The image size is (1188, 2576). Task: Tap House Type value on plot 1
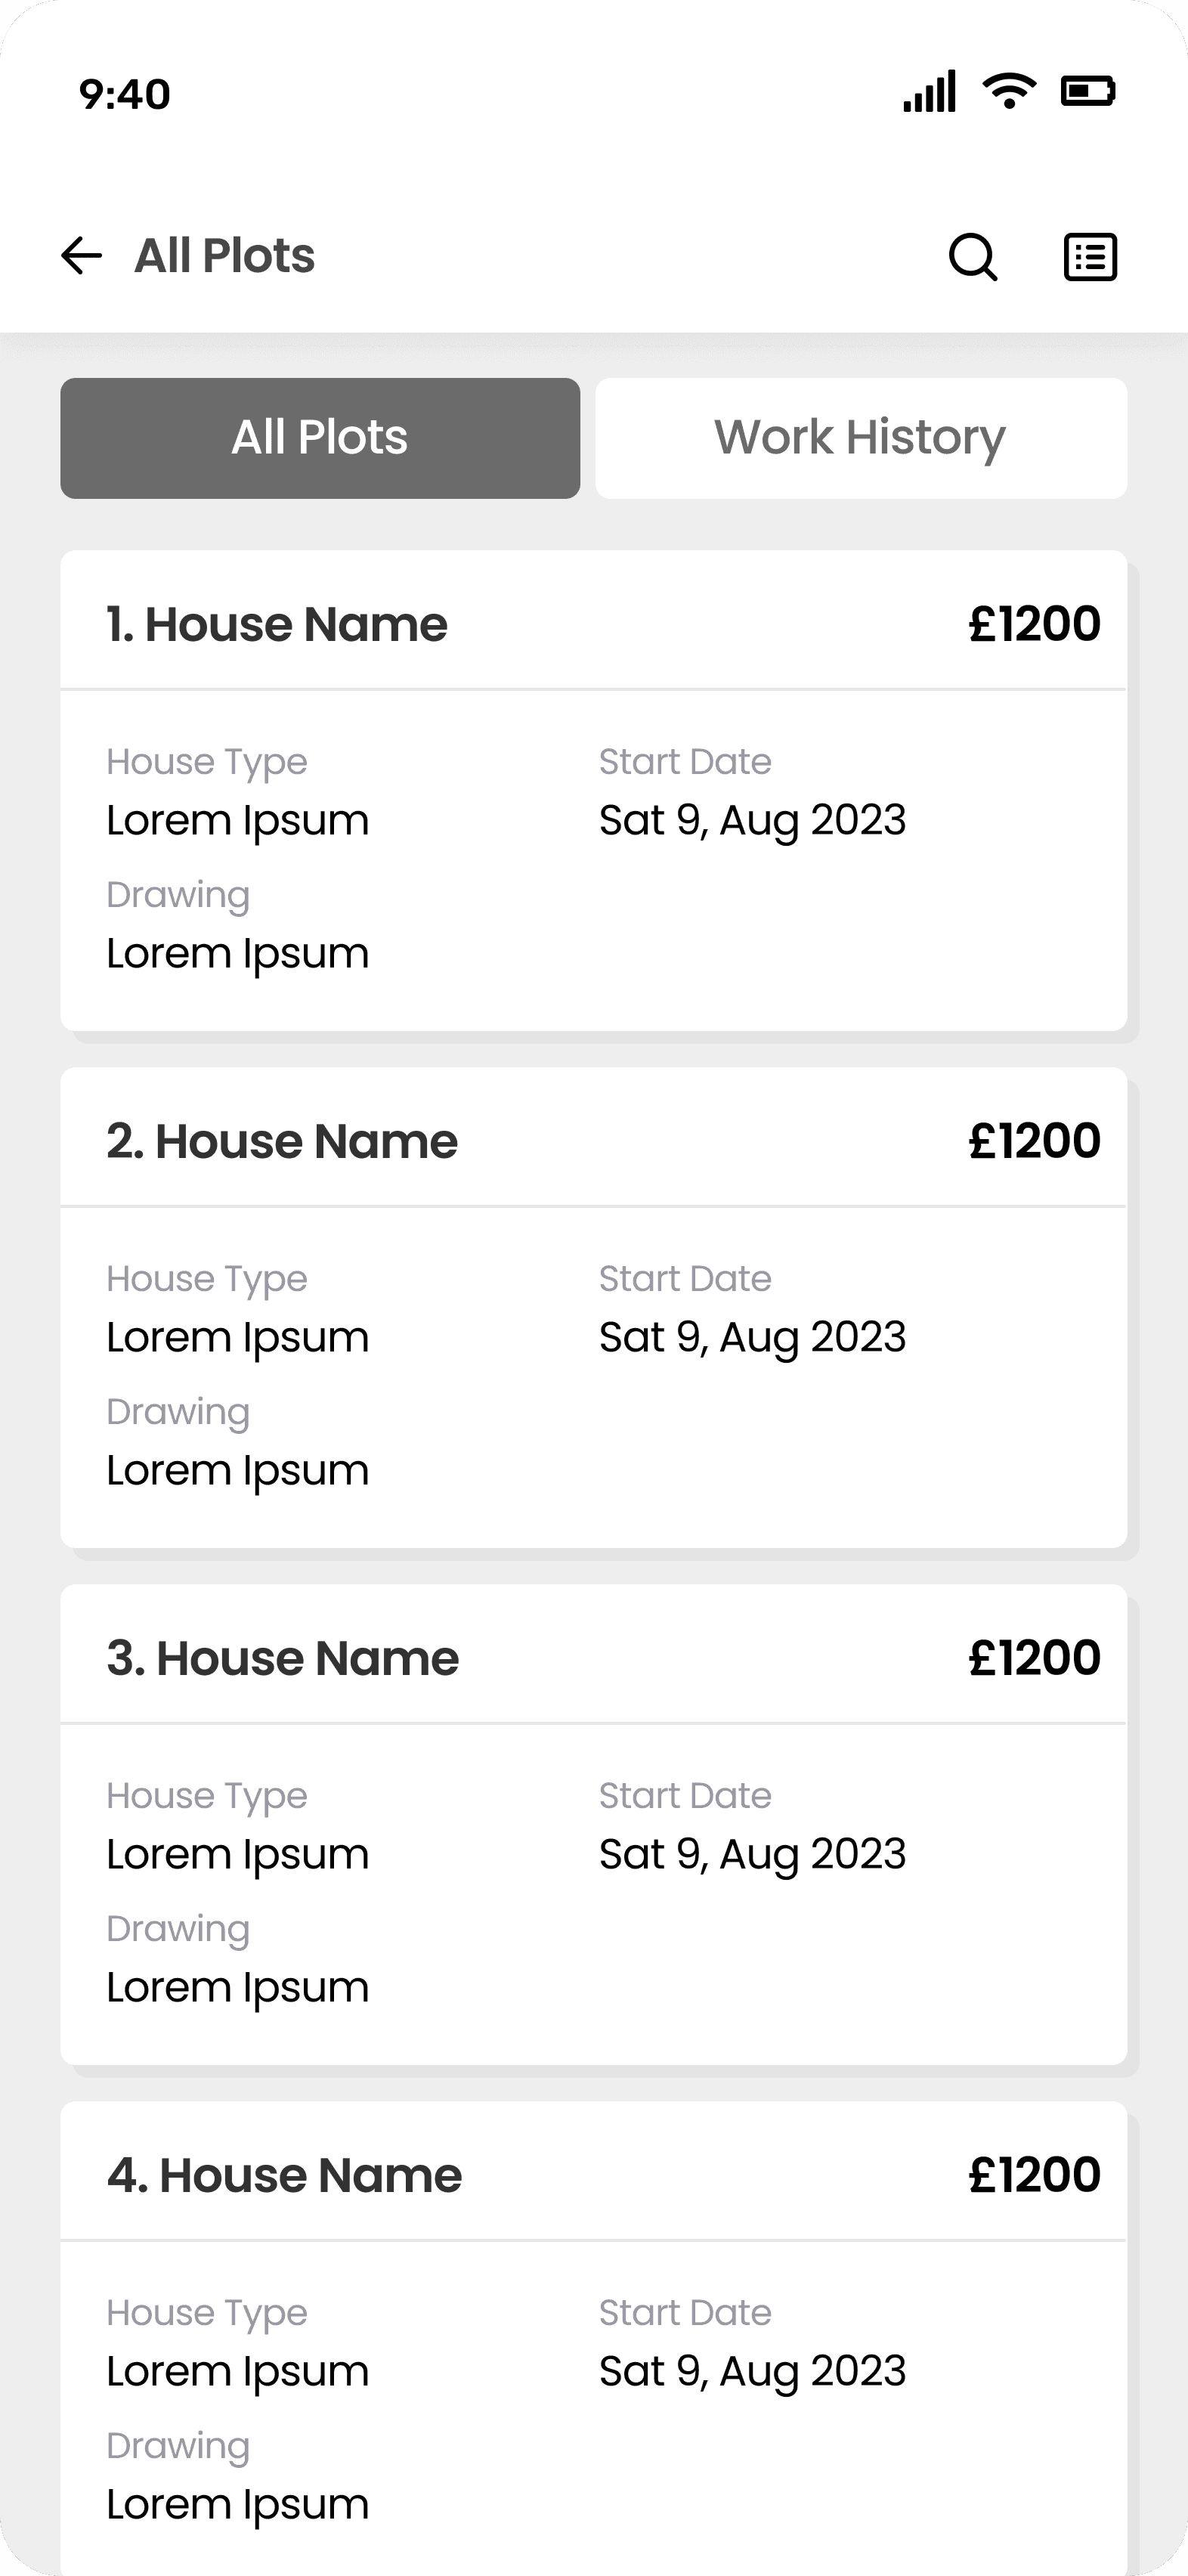238,821
